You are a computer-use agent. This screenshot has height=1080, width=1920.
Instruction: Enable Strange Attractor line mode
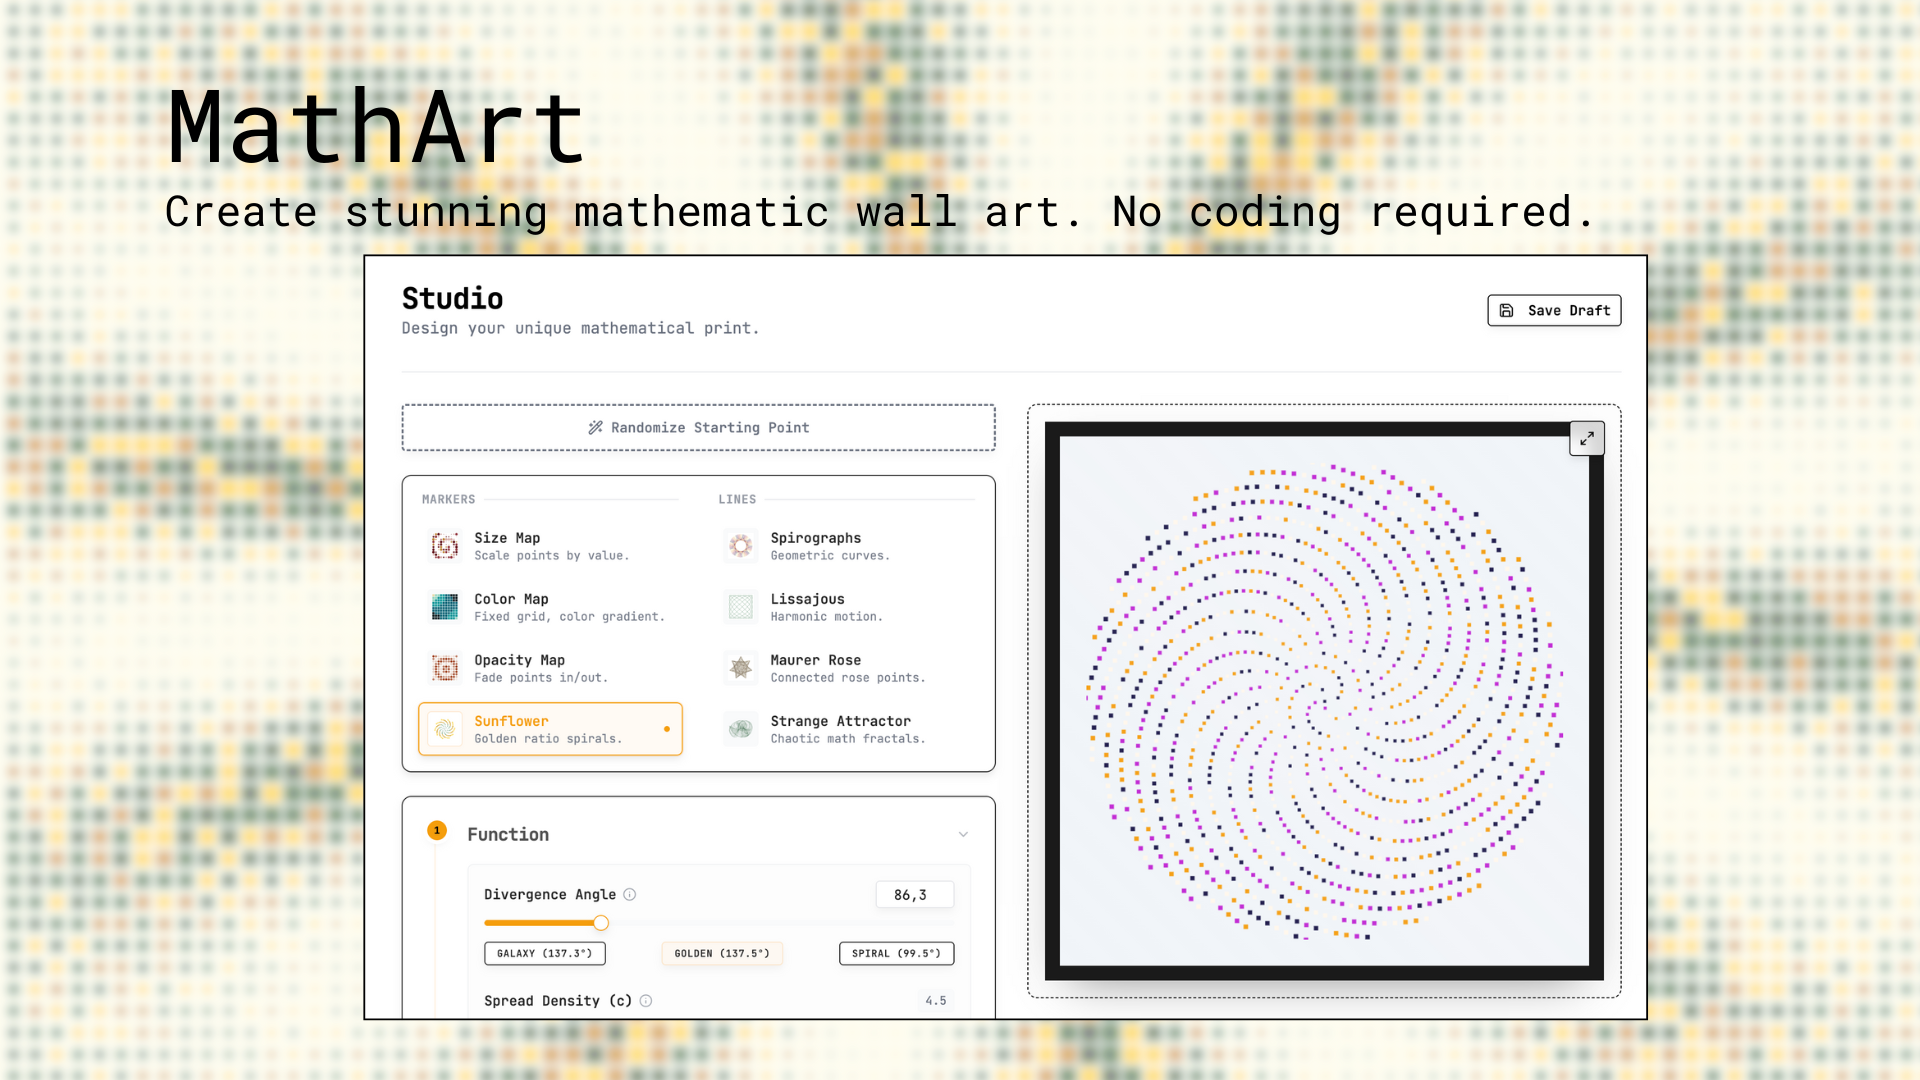846,729
